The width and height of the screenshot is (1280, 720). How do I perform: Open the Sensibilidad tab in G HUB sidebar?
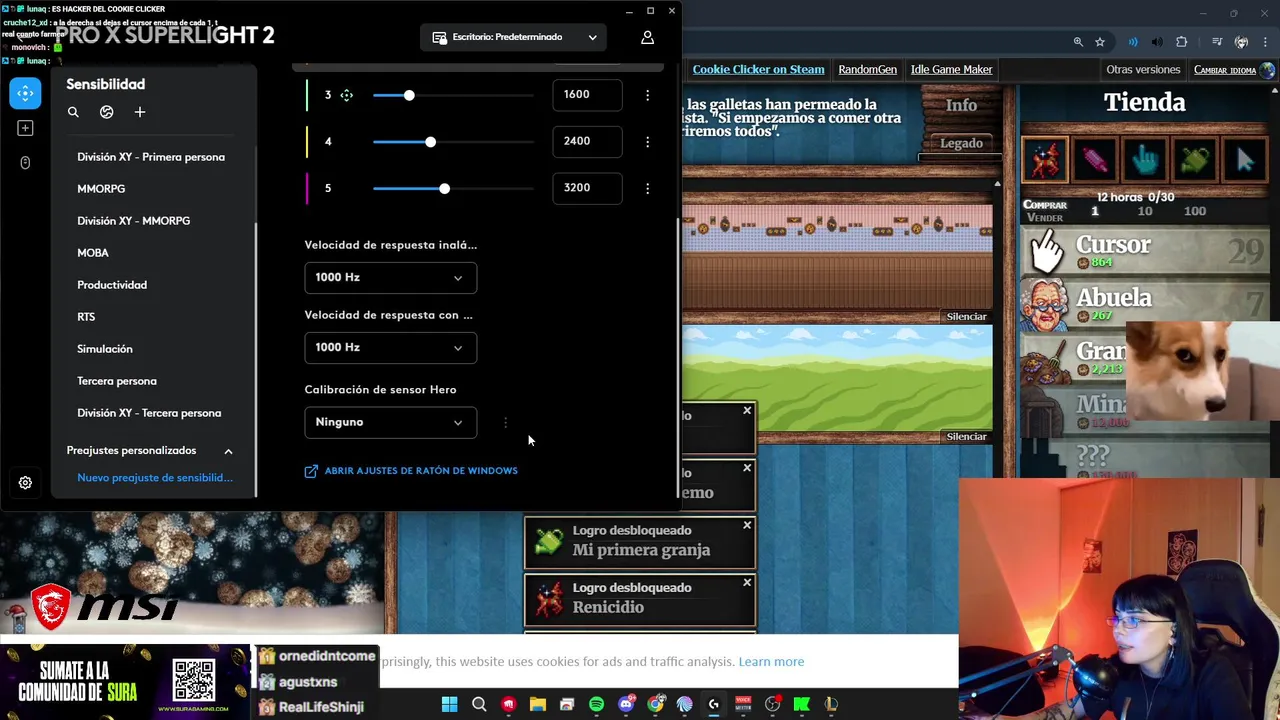coord(25,93)
